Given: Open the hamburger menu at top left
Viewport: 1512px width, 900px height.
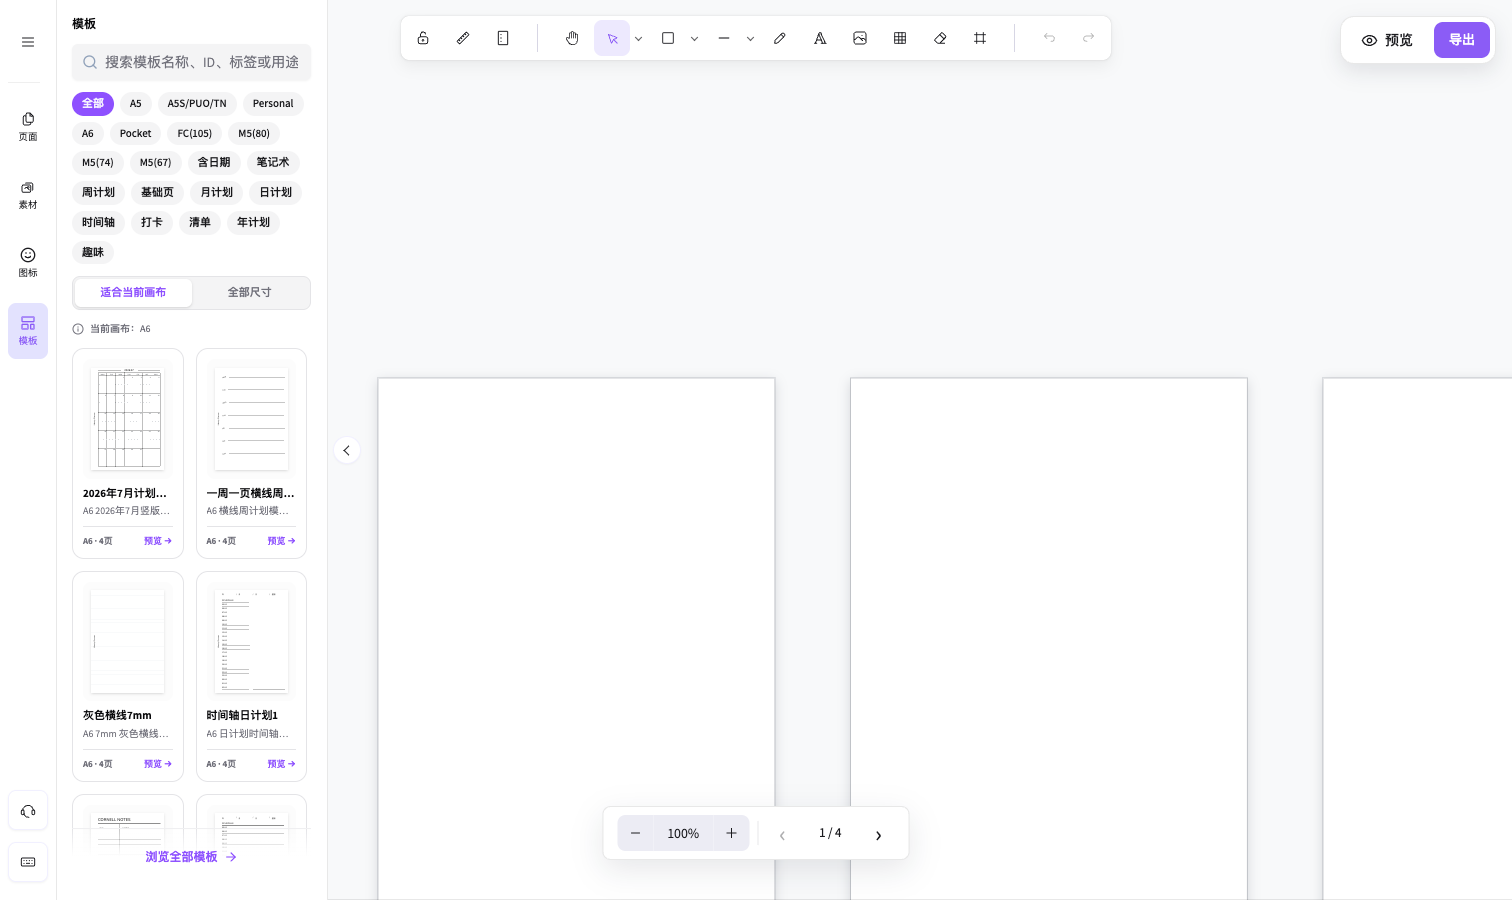Looking at the screenshot, I should coord(28,42).
